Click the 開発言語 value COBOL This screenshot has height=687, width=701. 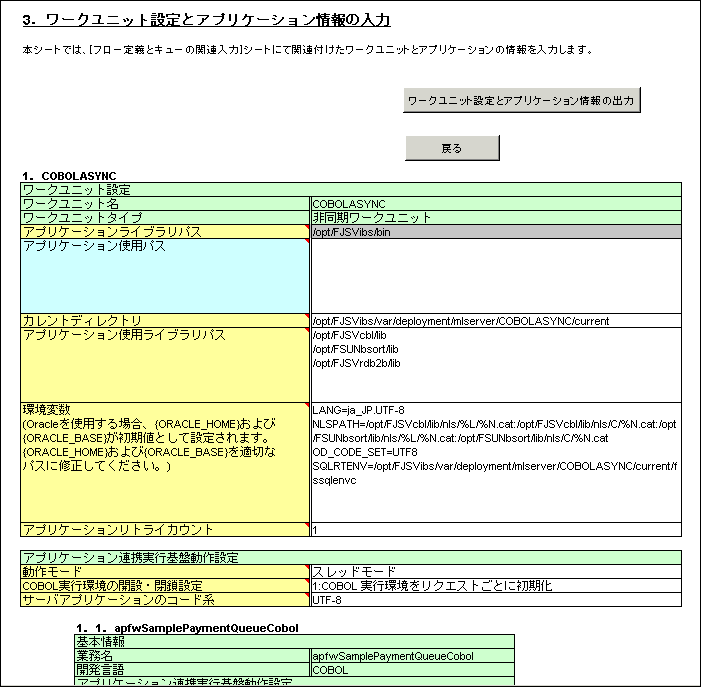tap(413, 670)
